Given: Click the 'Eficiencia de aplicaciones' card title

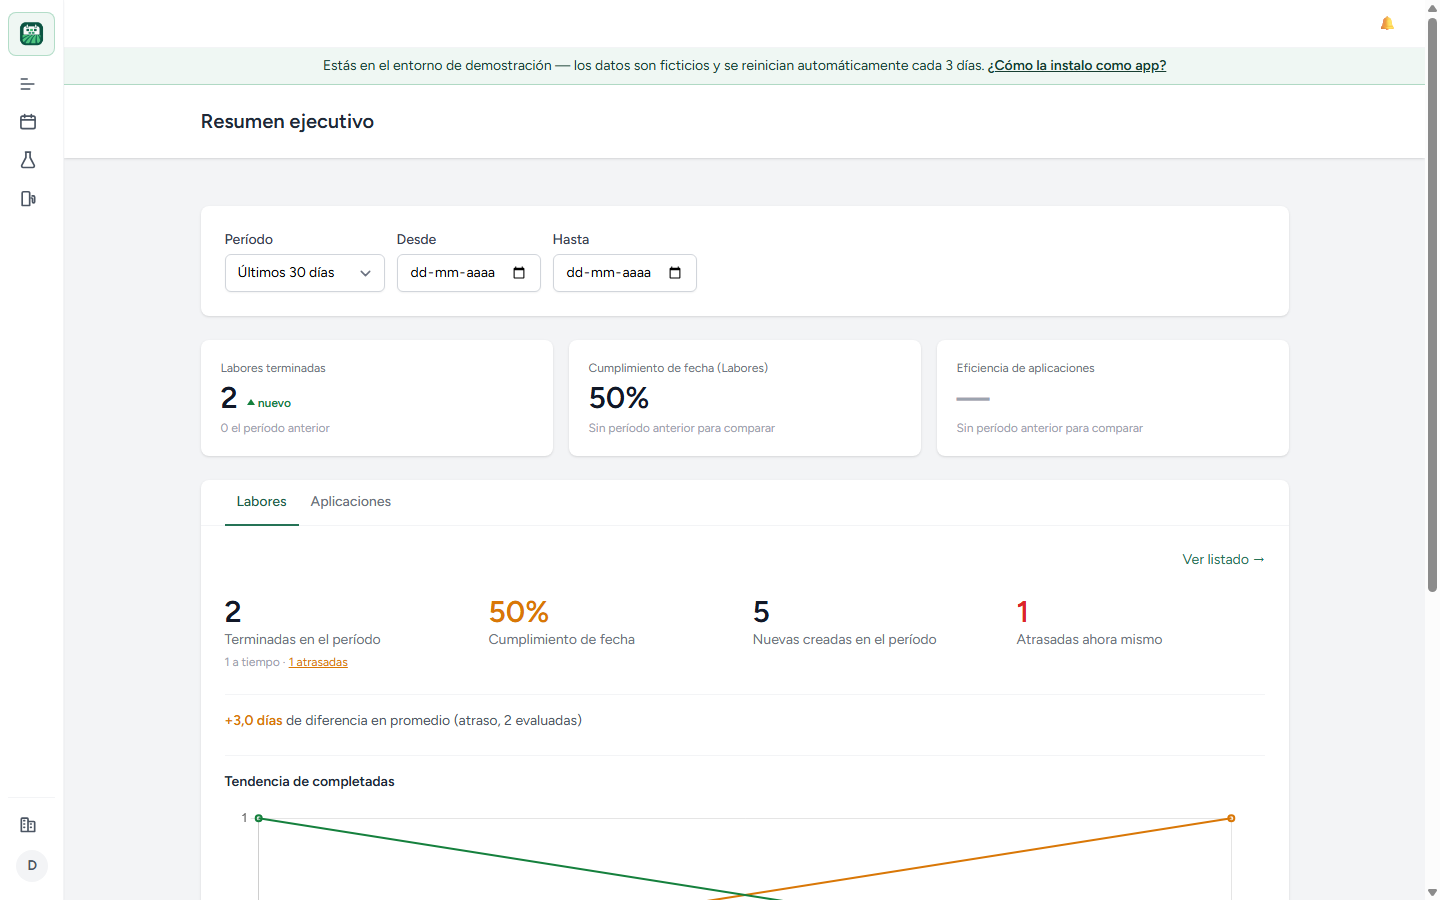Looking at the screenshot, I should point(1025,368).
